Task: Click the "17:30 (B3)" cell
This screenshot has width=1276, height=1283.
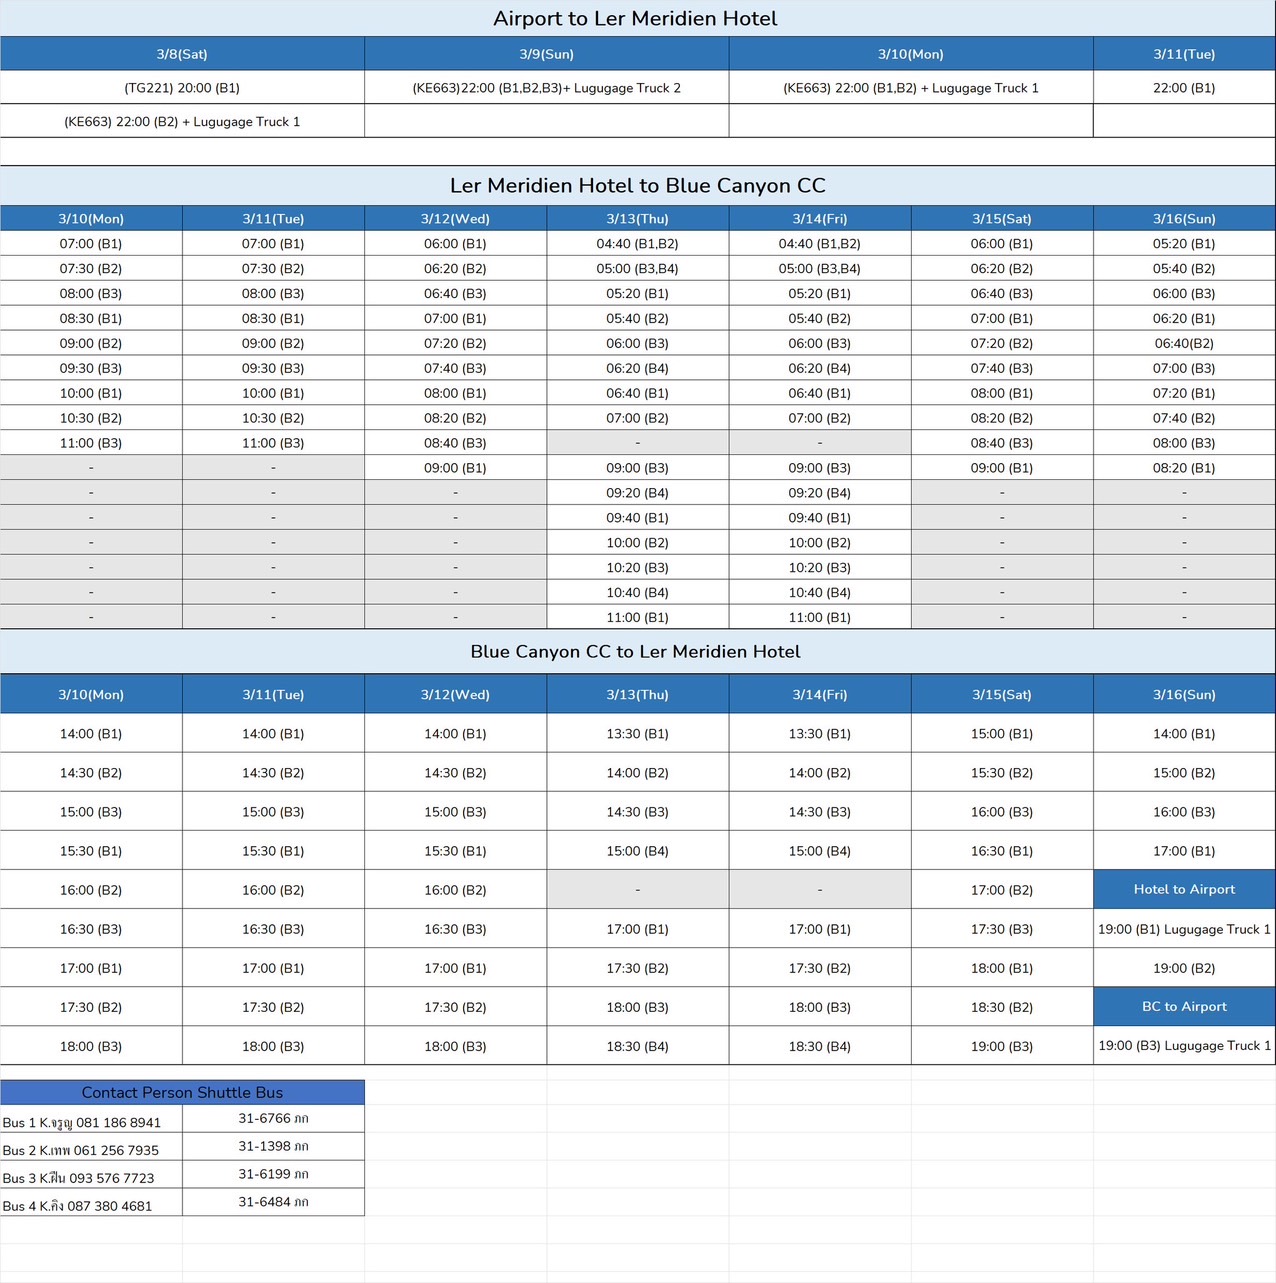Action: pyautogui.click(x=1002, y=929)
